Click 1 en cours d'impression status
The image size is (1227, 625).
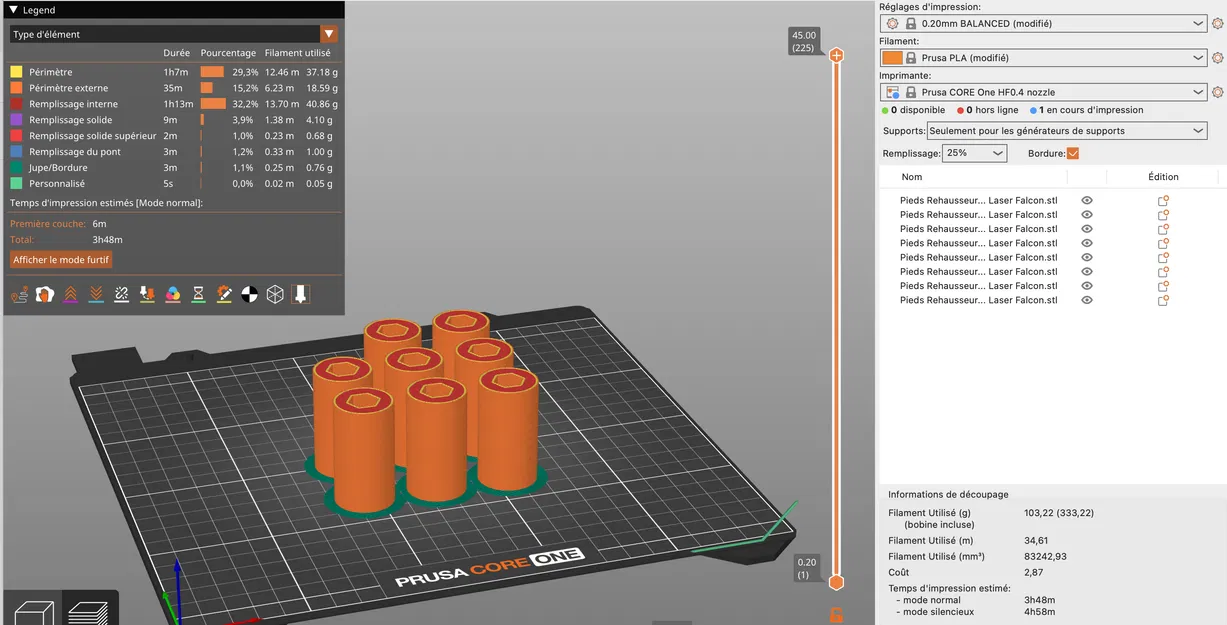(1086, 110)
